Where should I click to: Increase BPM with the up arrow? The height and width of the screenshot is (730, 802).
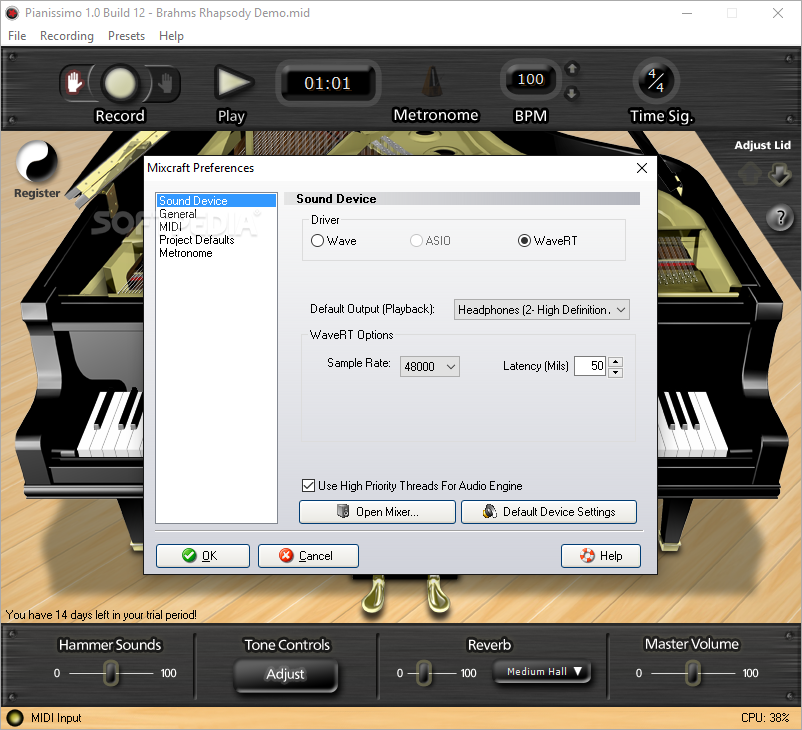tap(572, 68)
